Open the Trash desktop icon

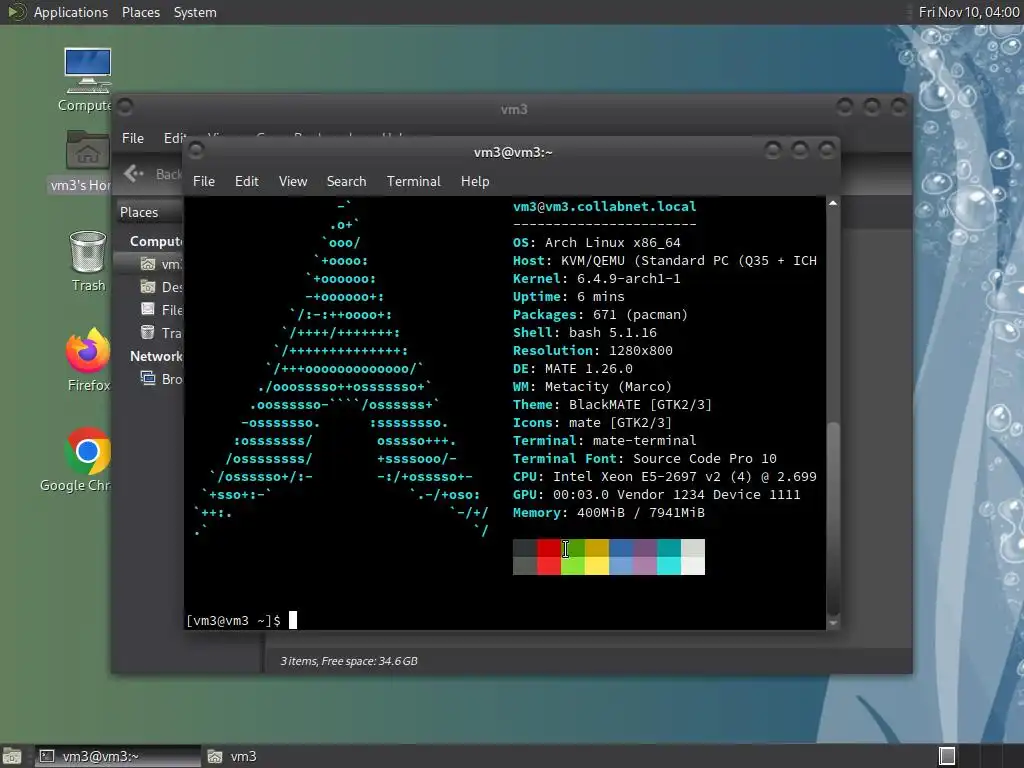88,251
